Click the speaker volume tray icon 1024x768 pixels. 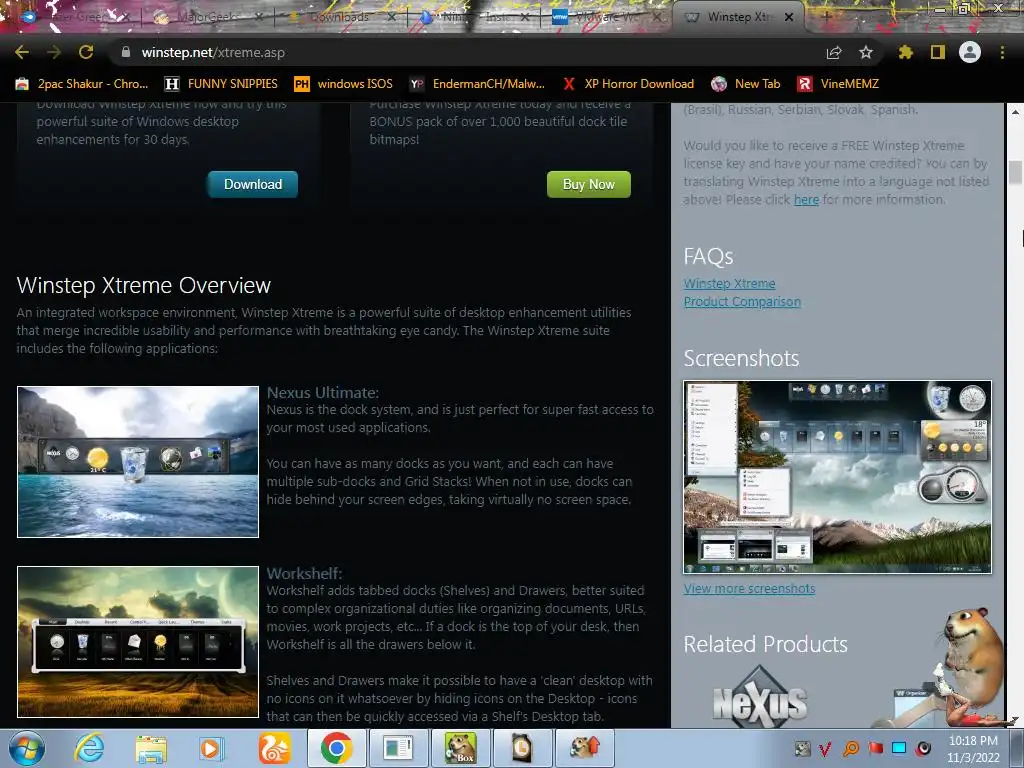tap(923, 748)
